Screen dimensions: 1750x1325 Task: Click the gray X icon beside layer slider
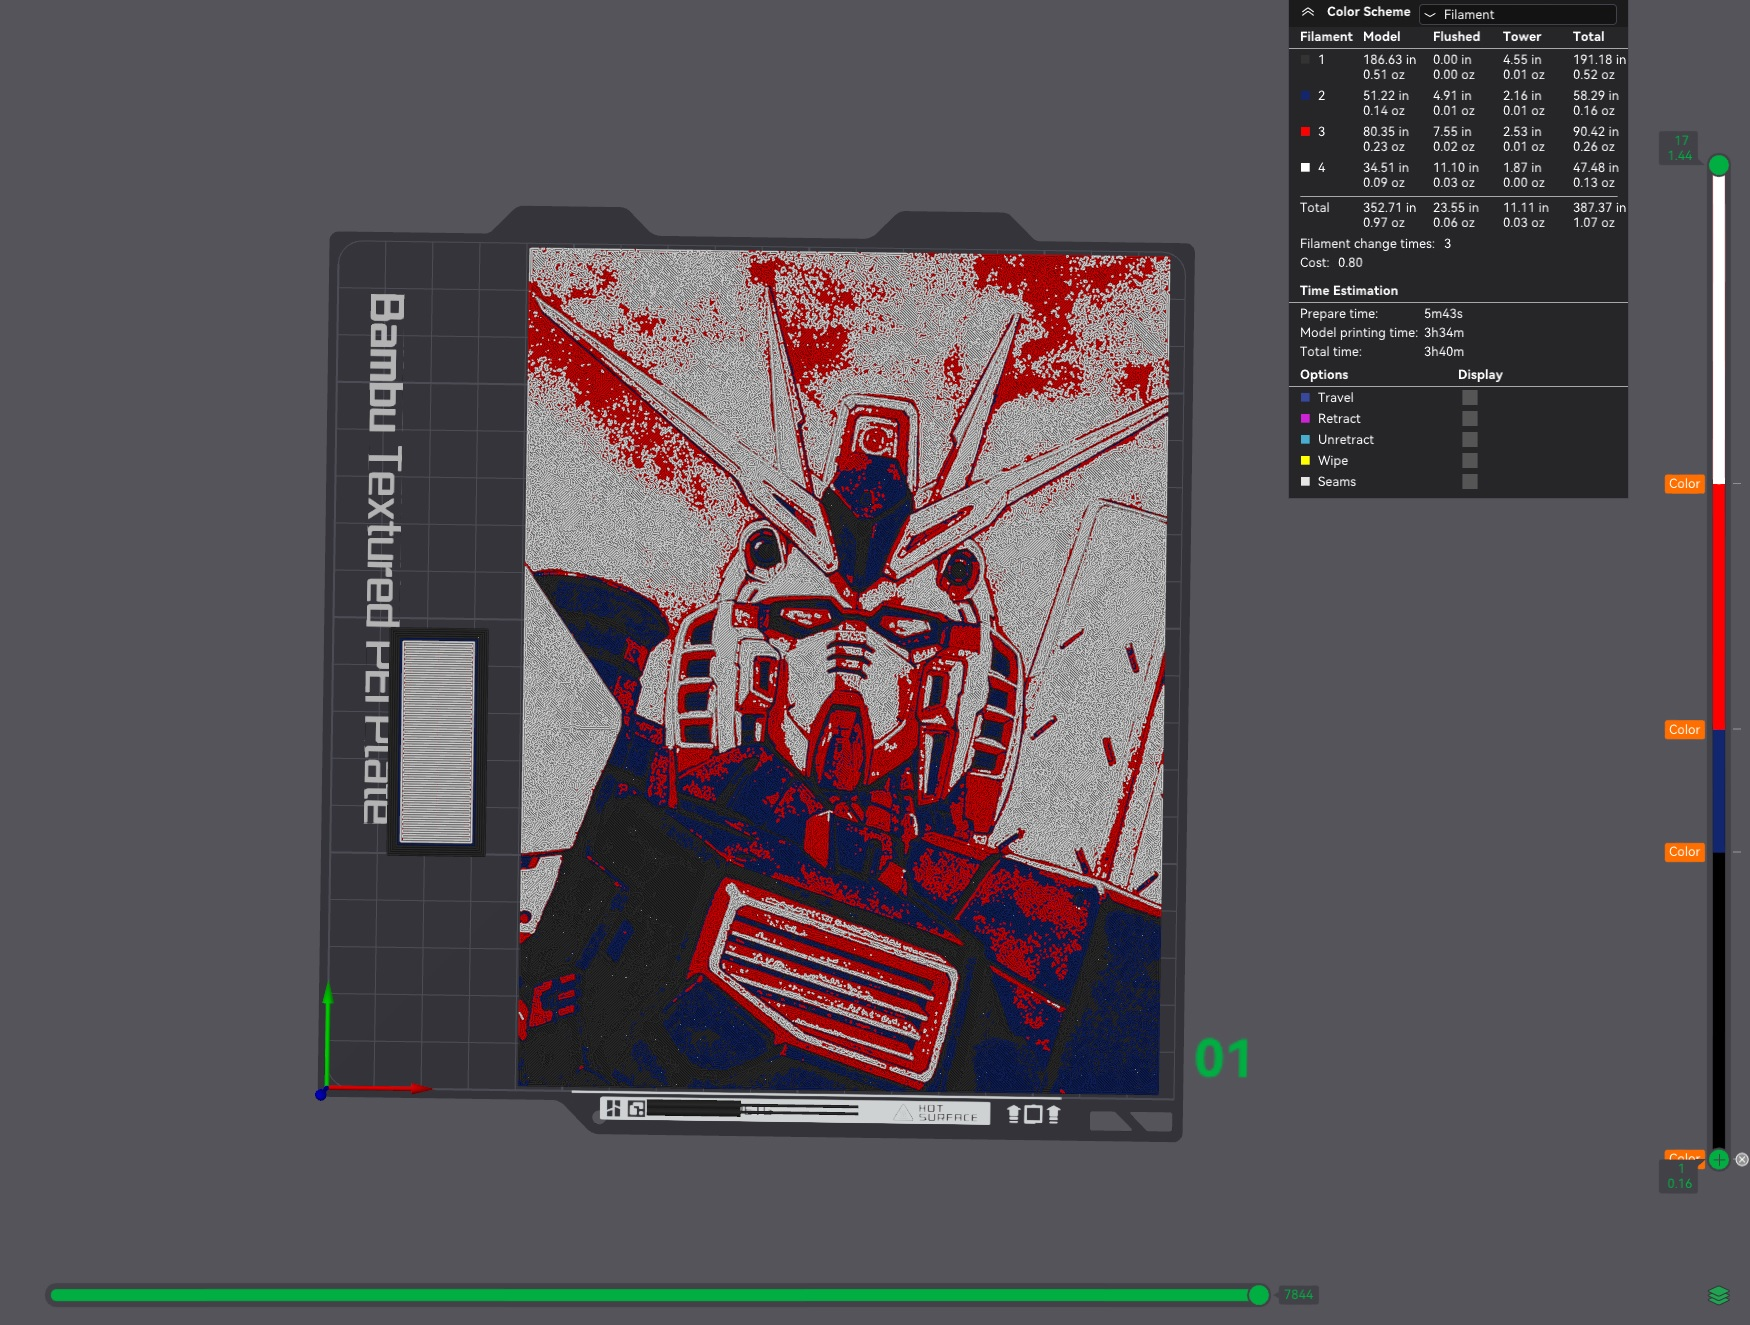click(1742, 1159)
